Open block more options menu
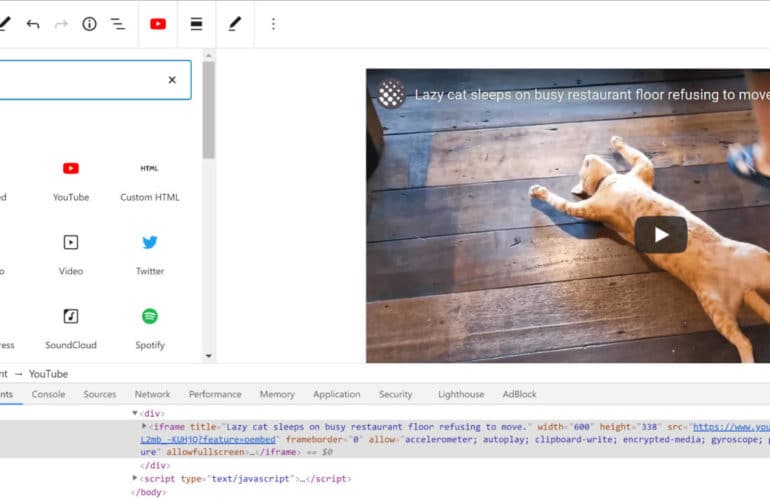The width and height of the screenshot is (770, 500). click(274, 24)
